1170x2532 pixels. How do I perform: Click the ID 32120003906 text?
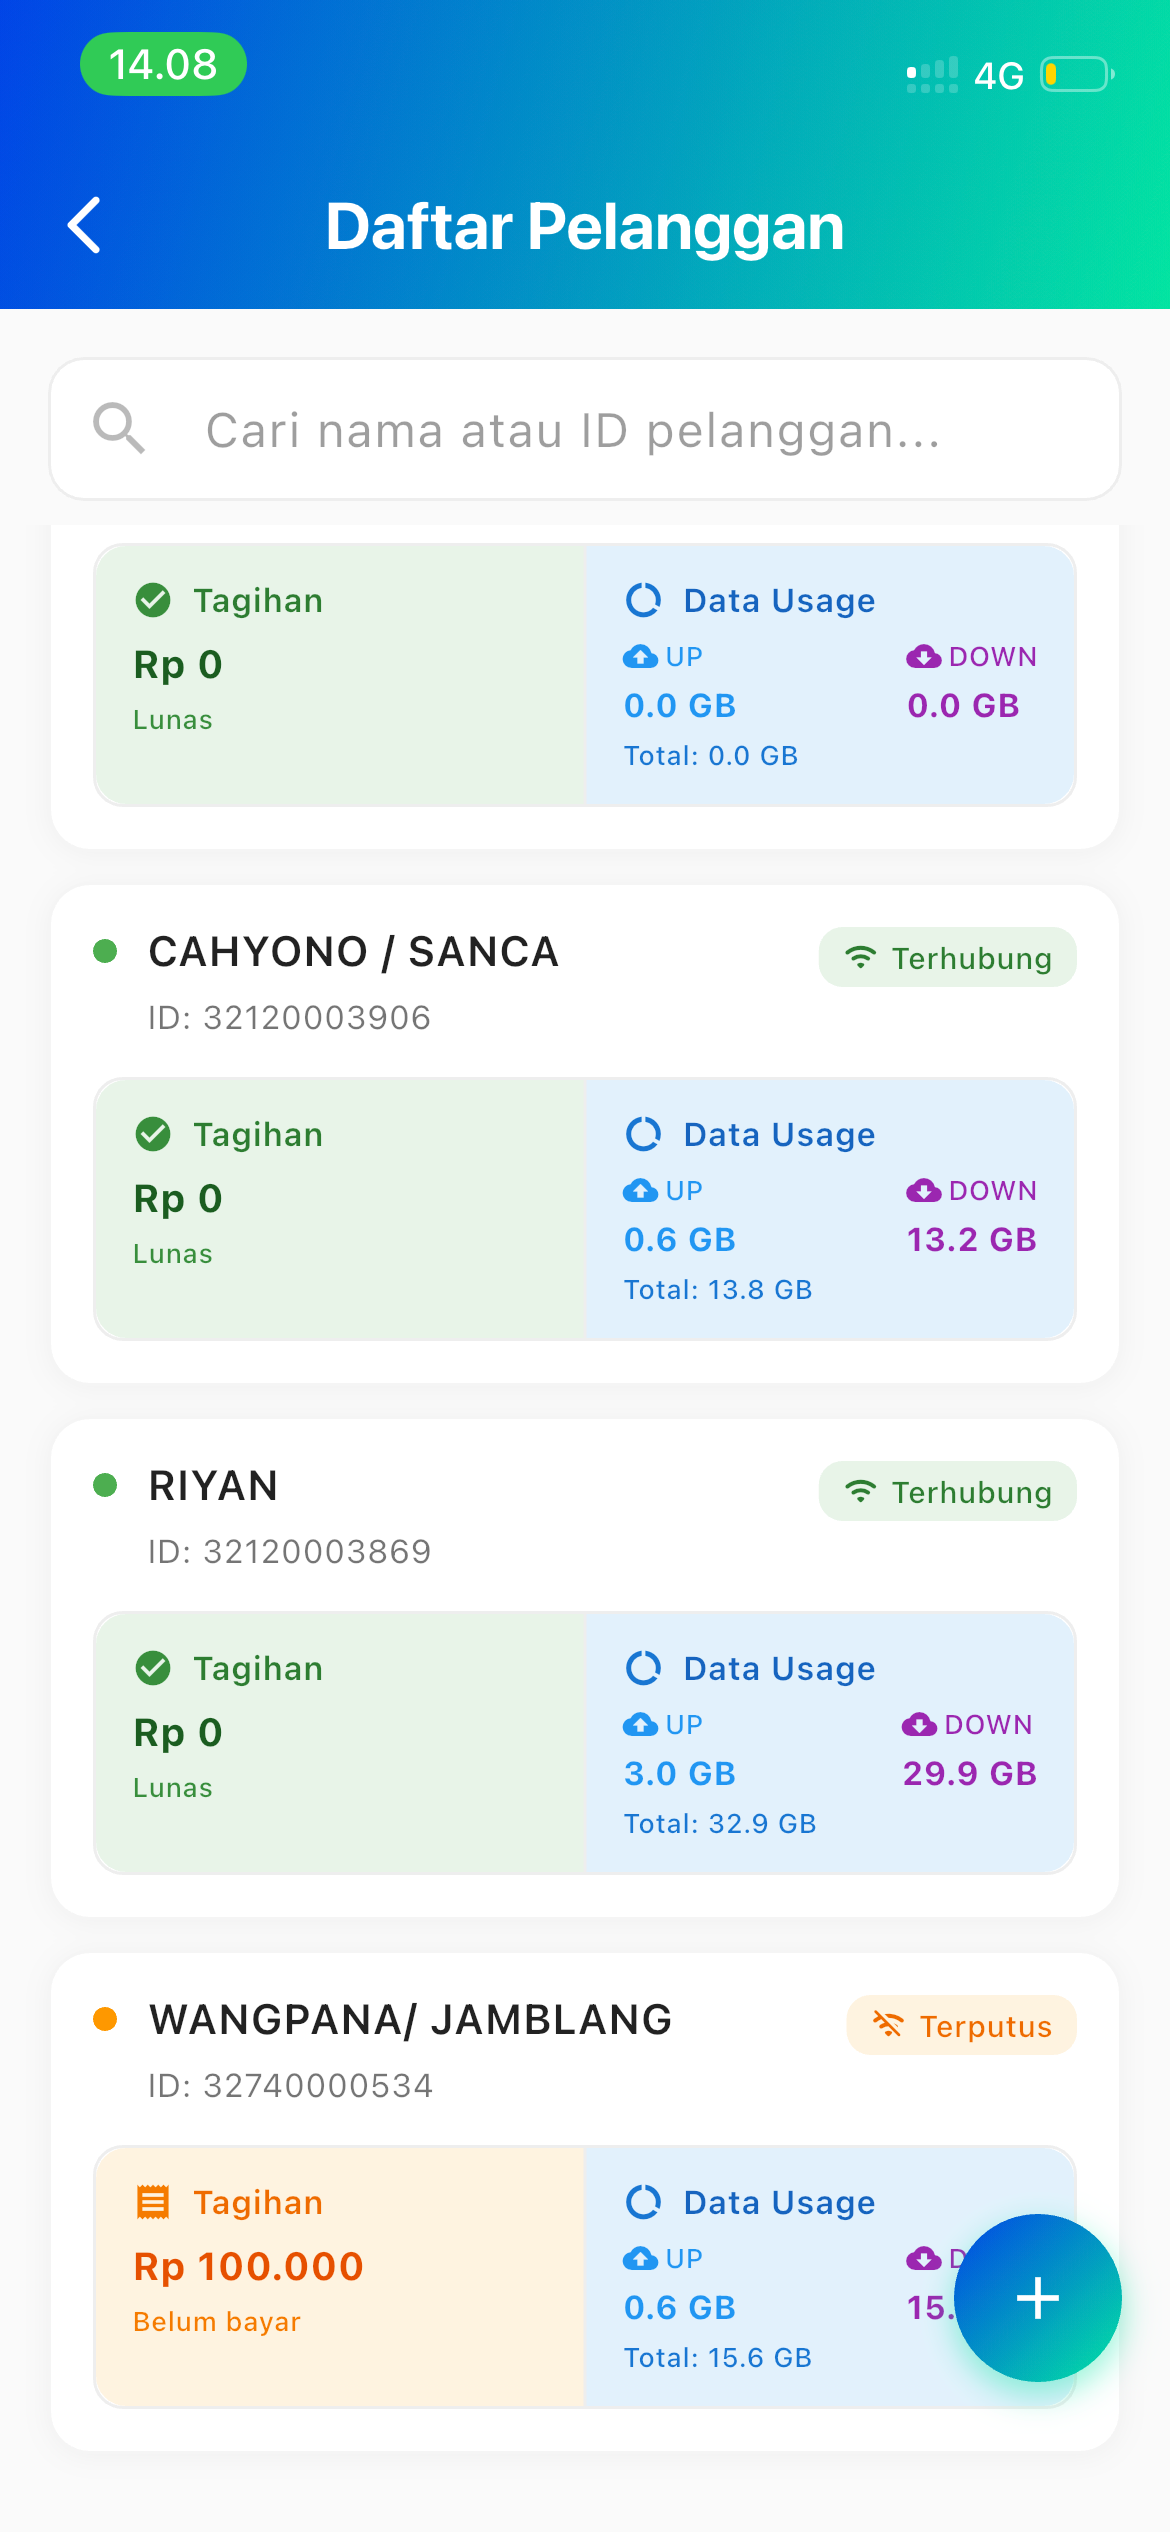tap(290, 1017)
